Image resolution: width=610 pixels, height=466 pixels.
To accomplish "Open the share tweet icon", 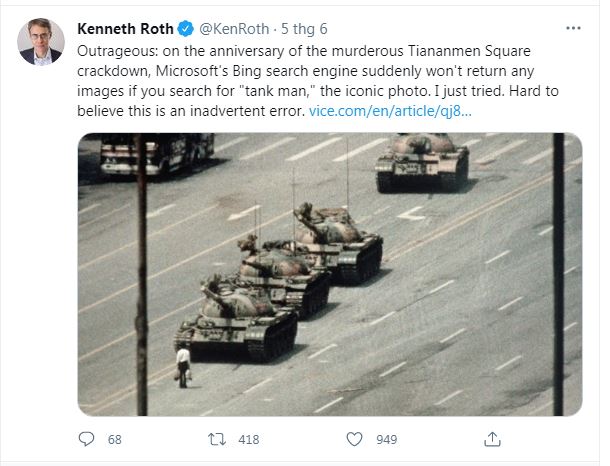I will coord(490,440).
